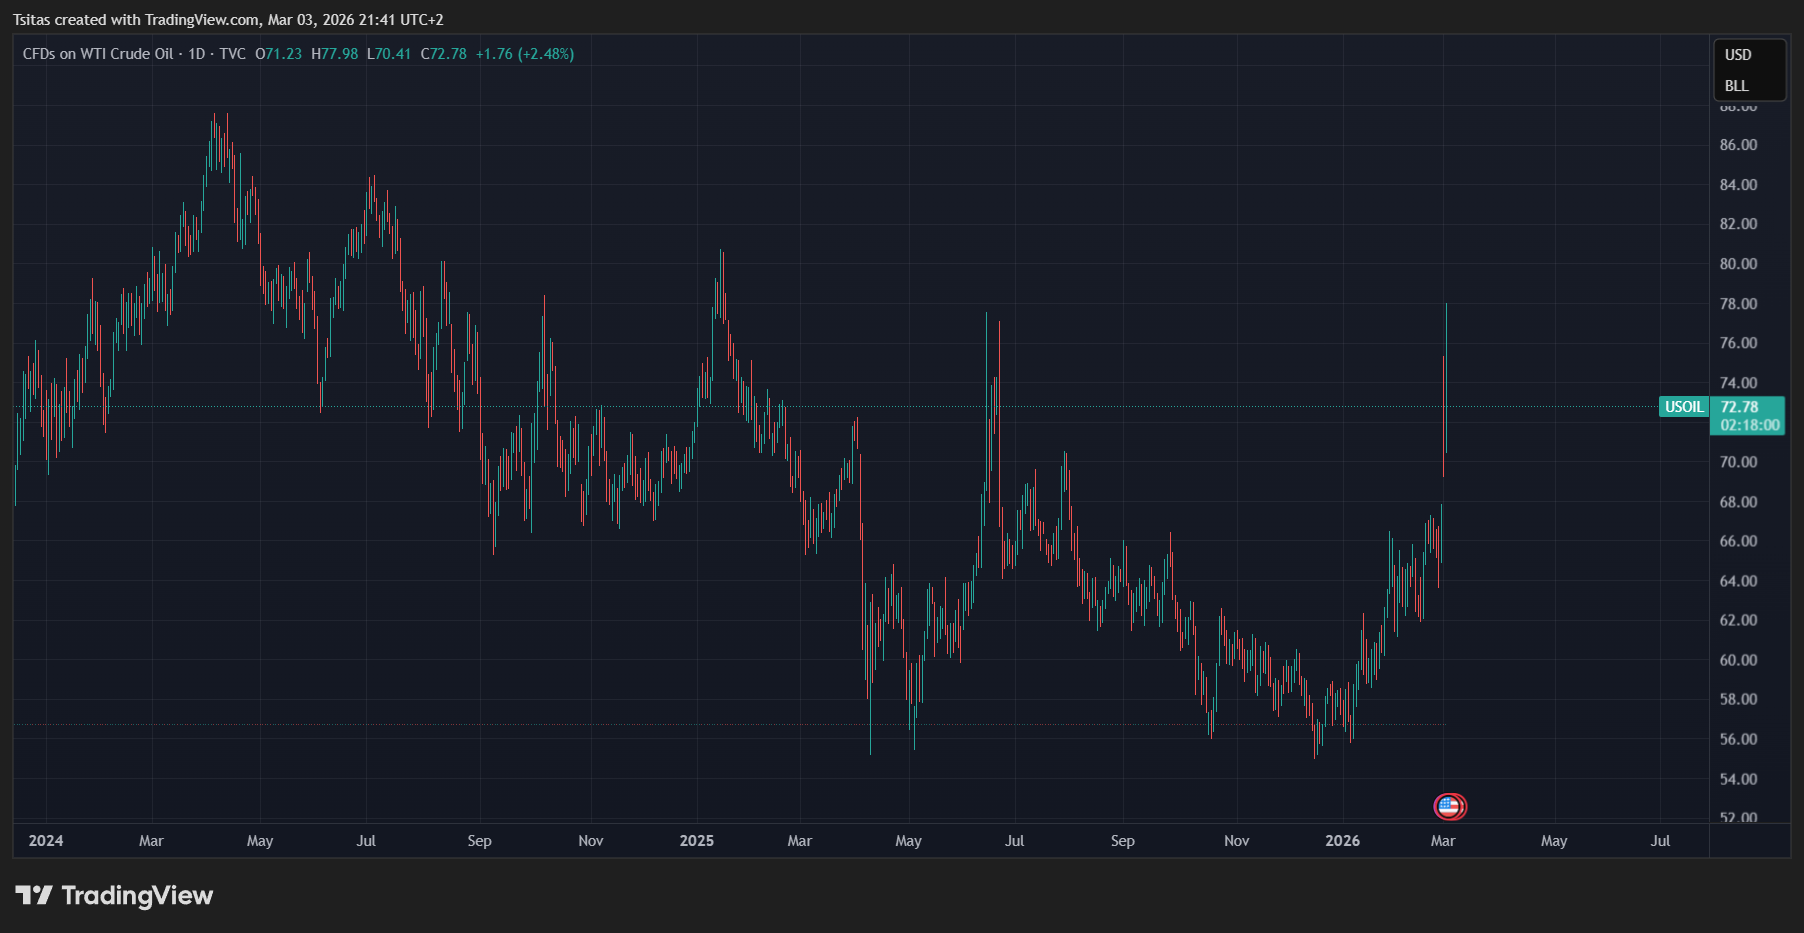Click the TVC exchange label in legend
1804x933 pixels.
(x=232, y=54)
